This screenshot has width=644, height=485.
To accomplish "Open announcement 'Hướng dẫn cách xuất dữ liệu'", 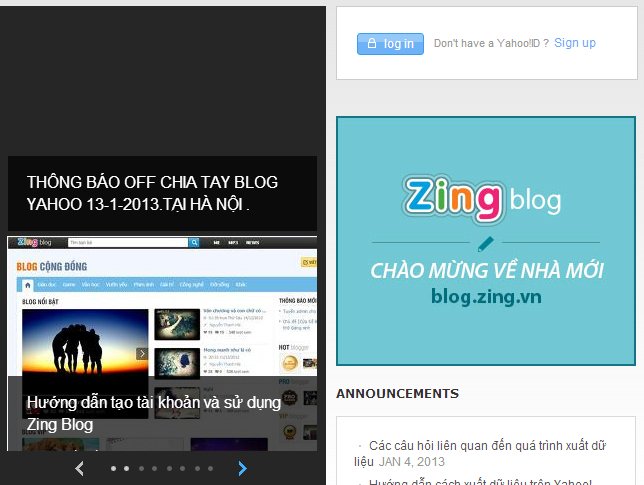I will pos(481,482).
